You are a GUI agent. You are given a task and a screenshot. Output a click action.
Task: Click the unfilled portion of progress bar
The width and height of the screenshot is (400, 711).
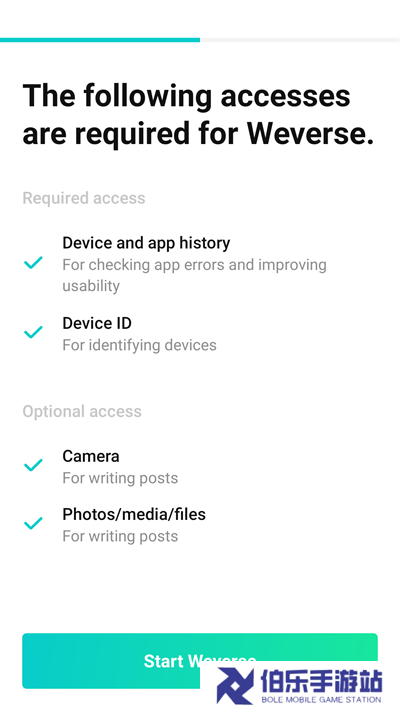click(x=300, y=40)
